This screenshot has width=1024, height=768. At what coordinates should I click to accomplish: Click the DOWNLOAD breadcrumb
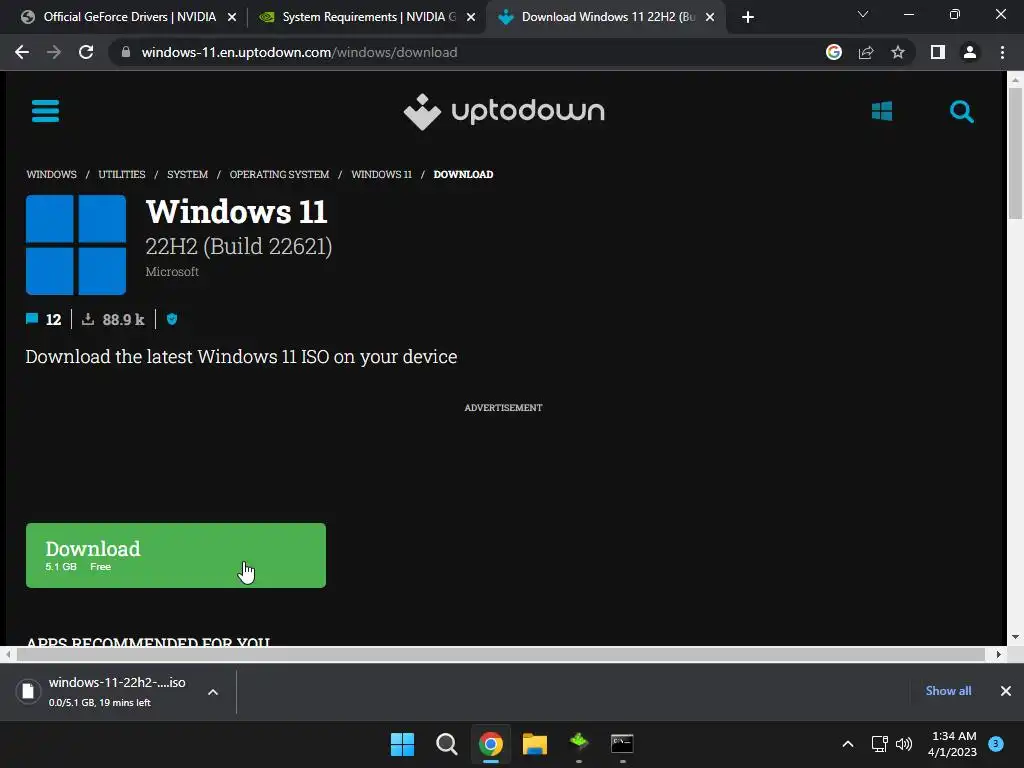coord(463,174)
